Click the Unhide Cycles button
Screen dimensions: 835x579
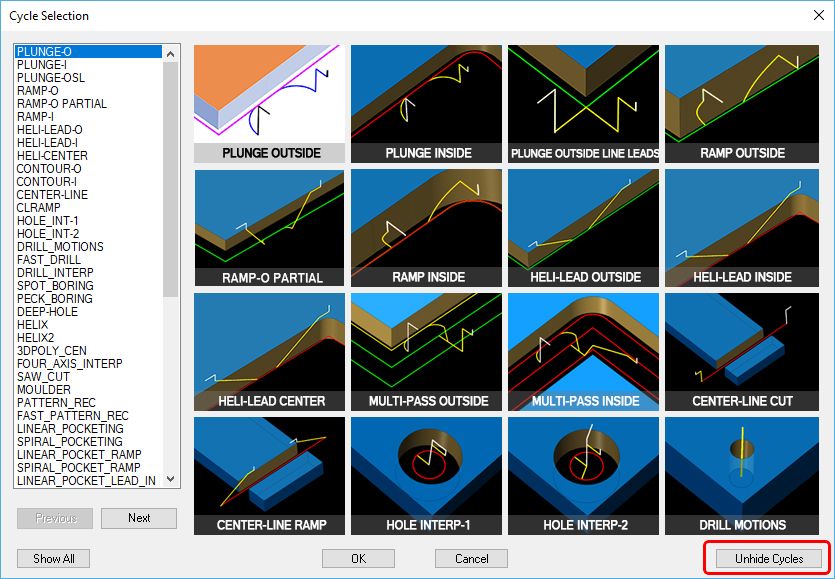pyautogui.click(x=766, y=558)
